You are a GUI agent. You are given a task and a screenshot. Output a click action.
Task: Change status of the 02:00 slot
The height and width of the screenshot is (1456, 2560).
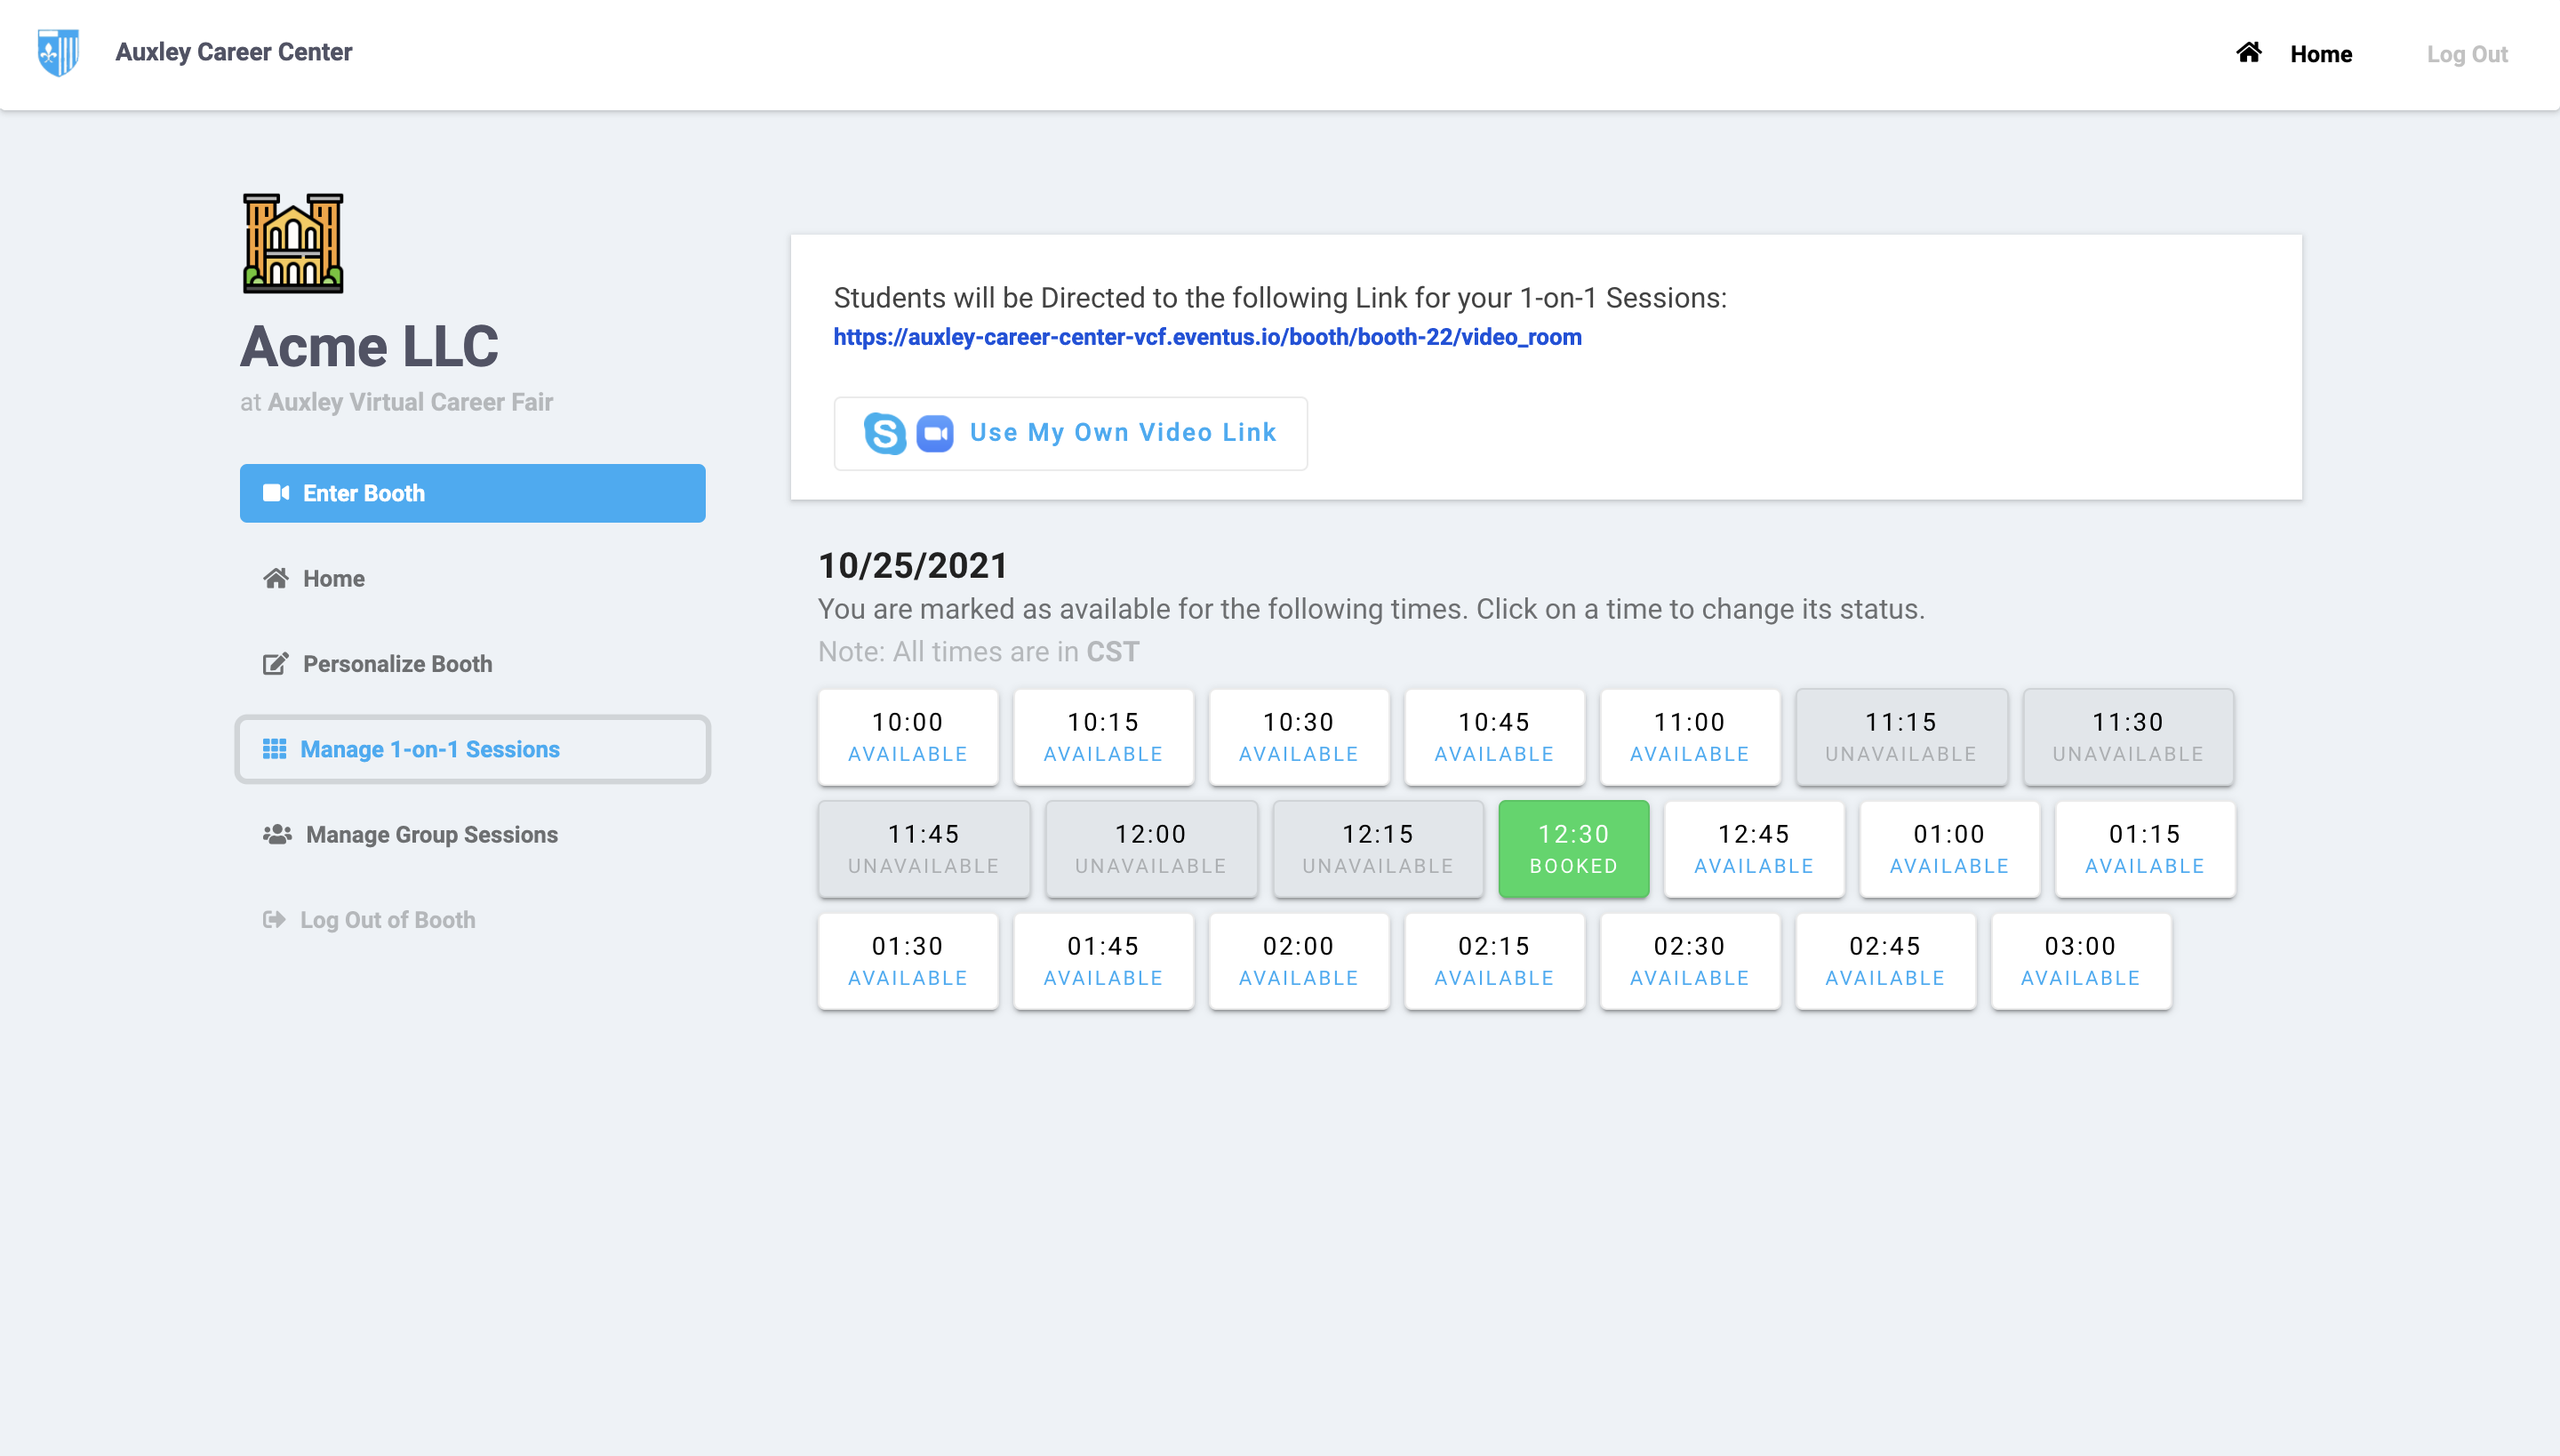pyautogui.click(x=1298, y=961)
